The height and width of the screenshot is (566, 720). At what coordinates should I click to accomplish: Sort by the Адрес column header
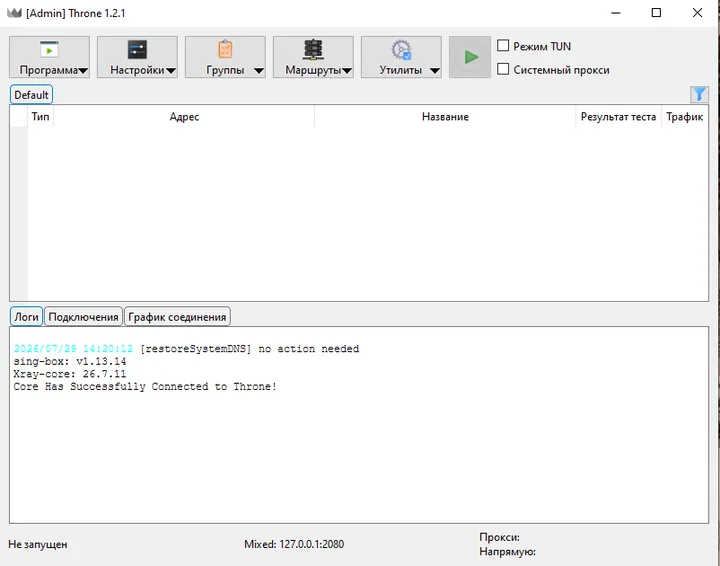pos(184,117)
